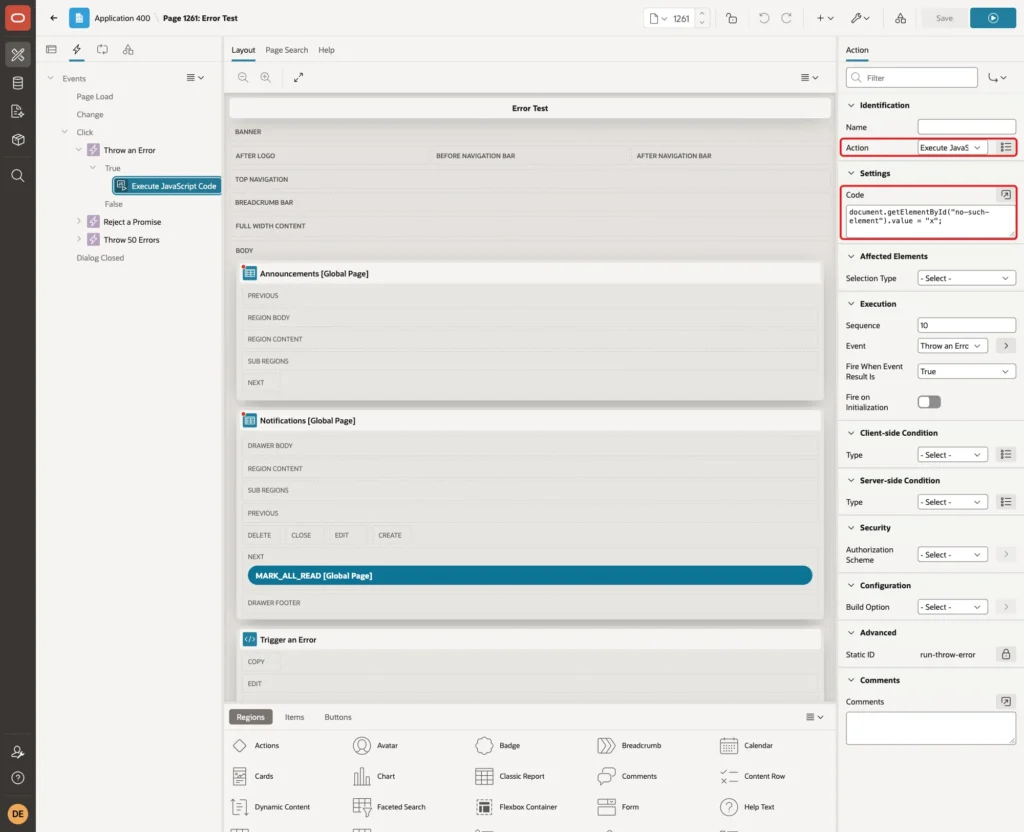Select Dynamic Actions lightning tab icon

pos(76,50)
